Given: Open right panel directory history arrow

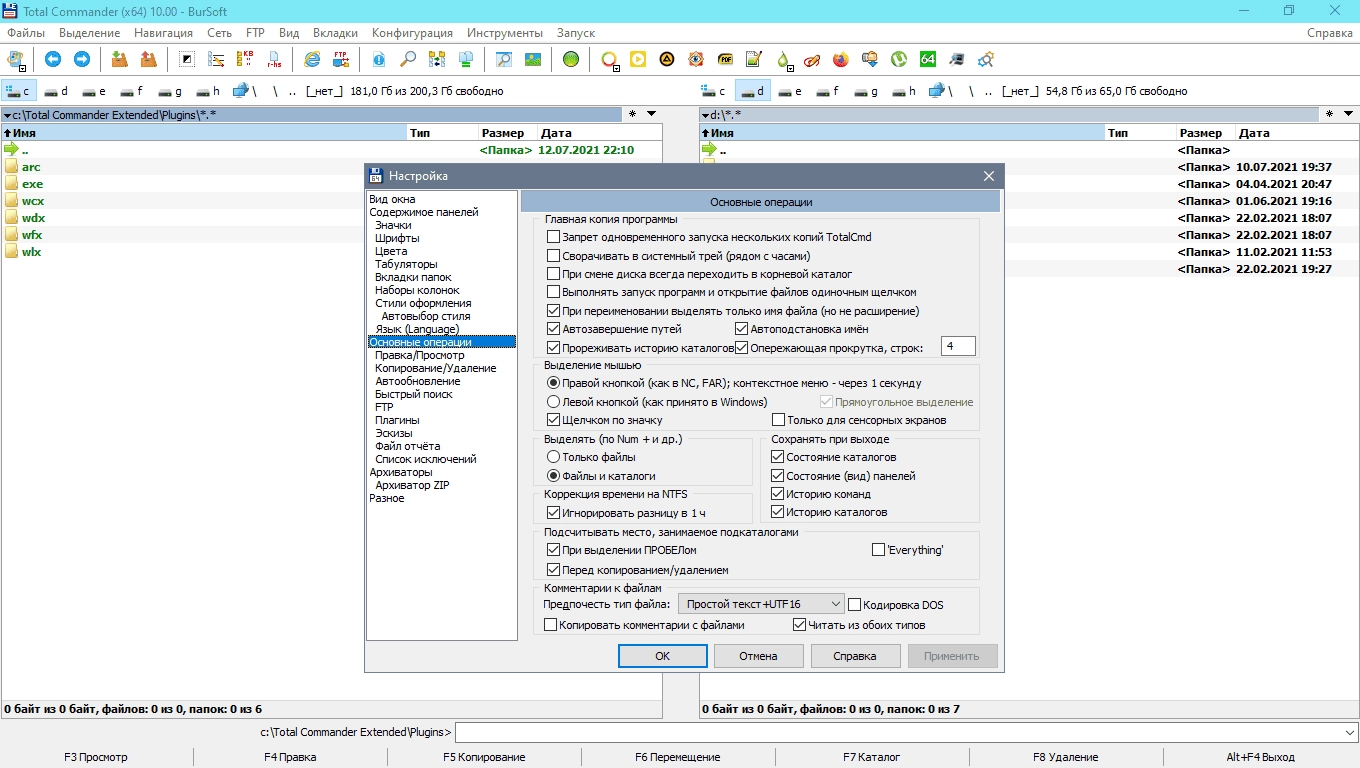Looking at the screenshot, I should [x=1349, y=114].
